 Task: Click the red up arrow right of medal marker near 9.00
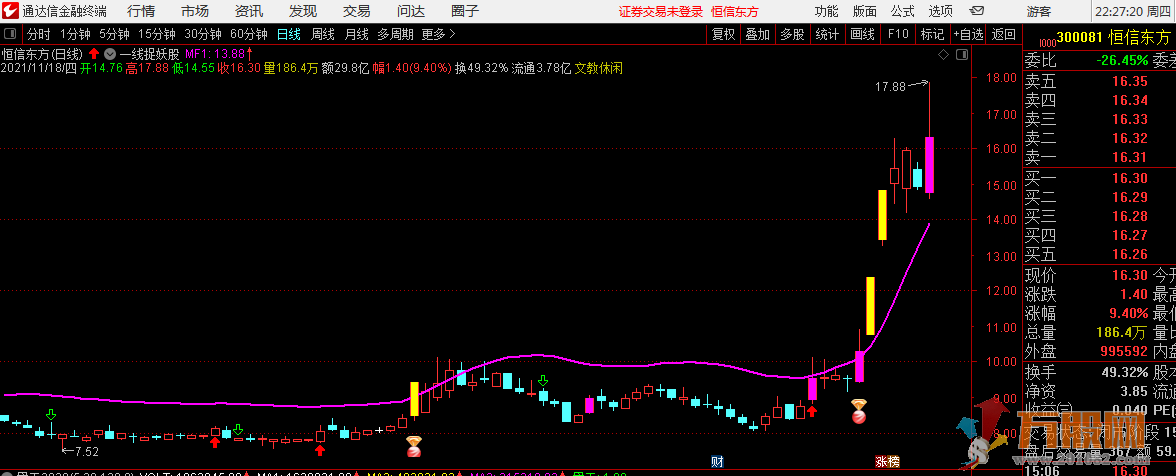click(812, 410)
